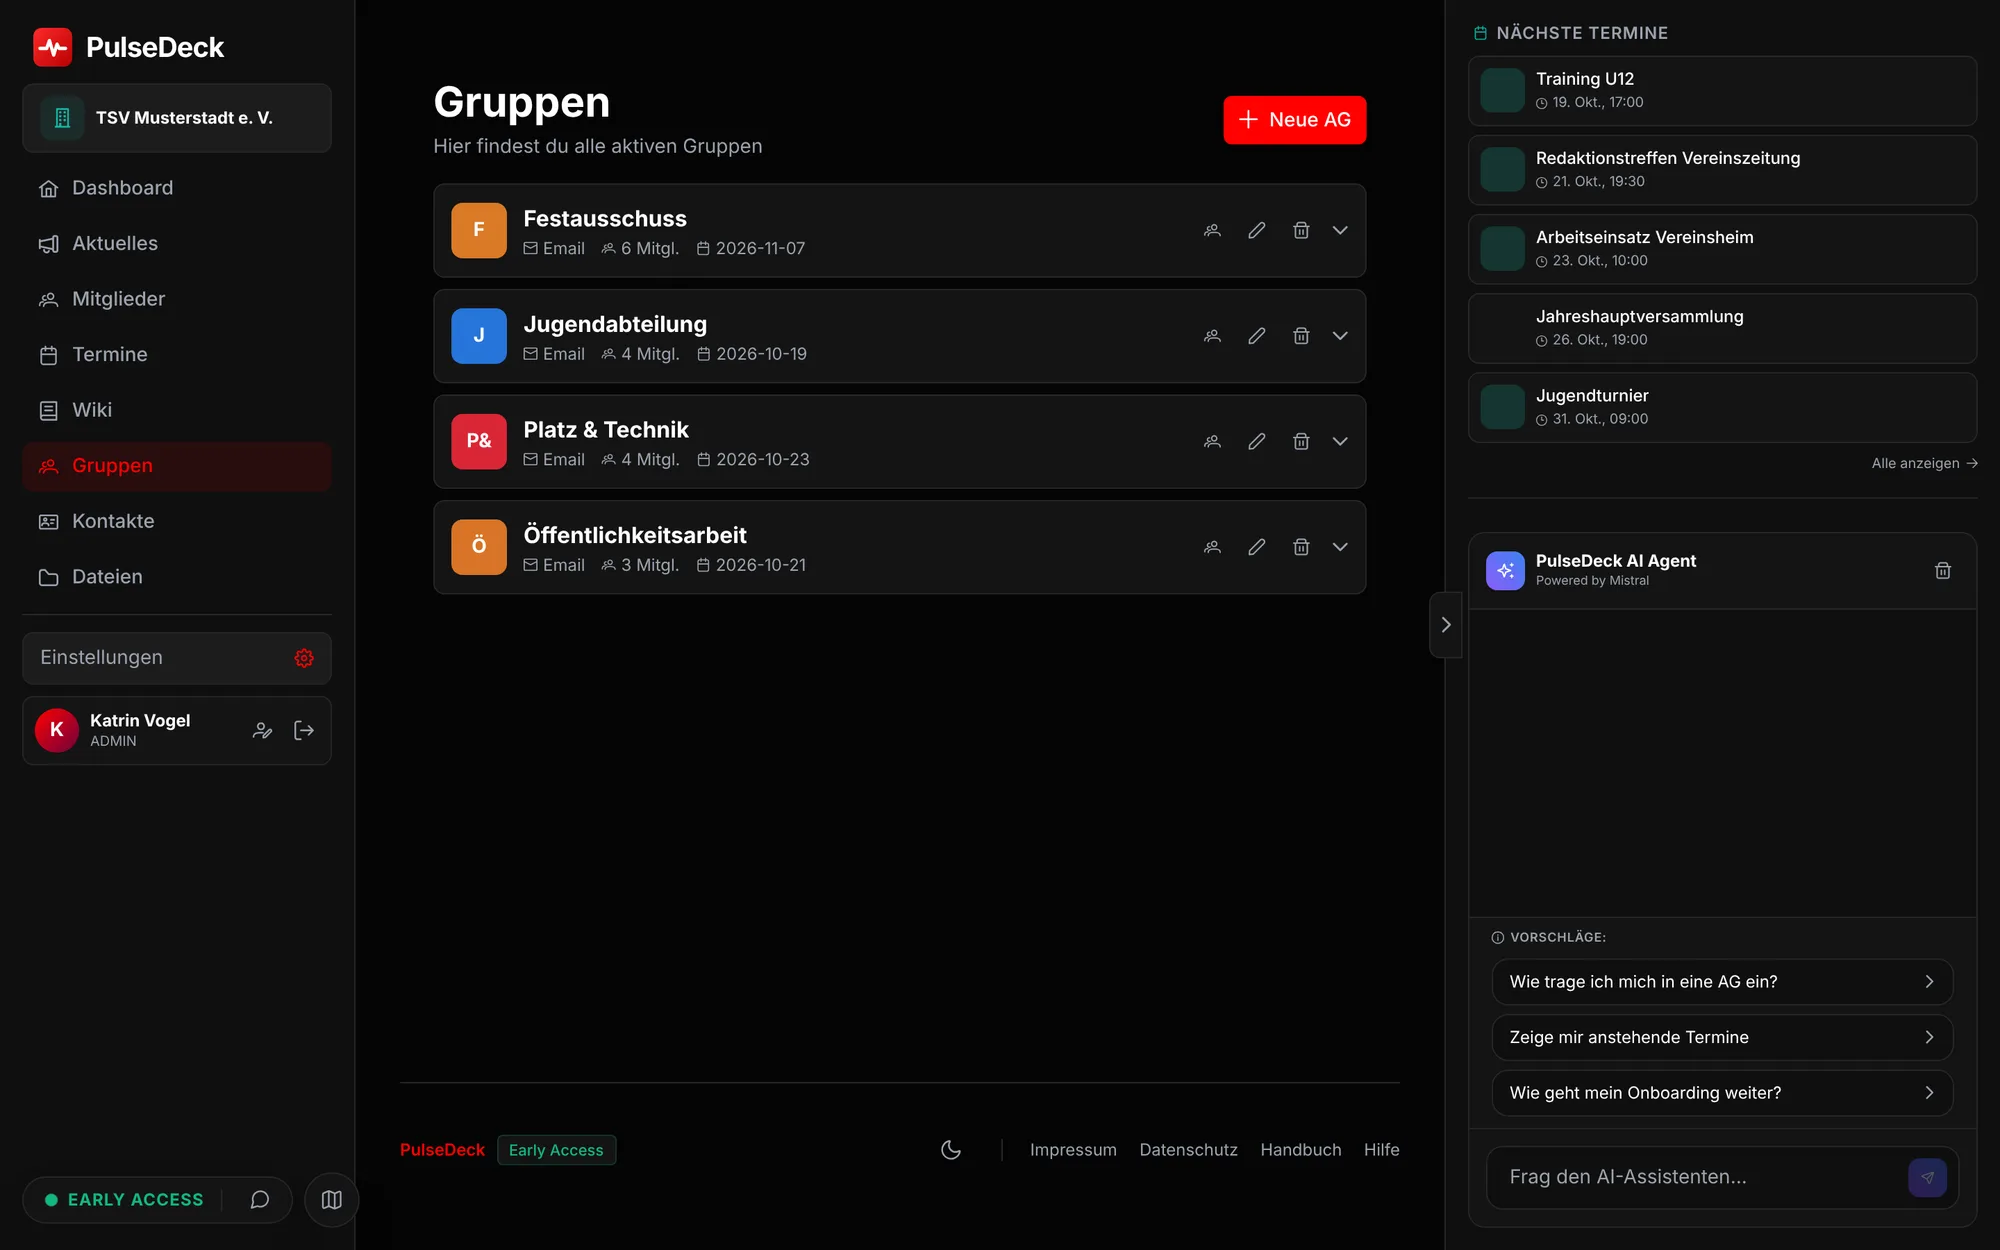Expand the Festausschuss group row

coord(1340,230)
